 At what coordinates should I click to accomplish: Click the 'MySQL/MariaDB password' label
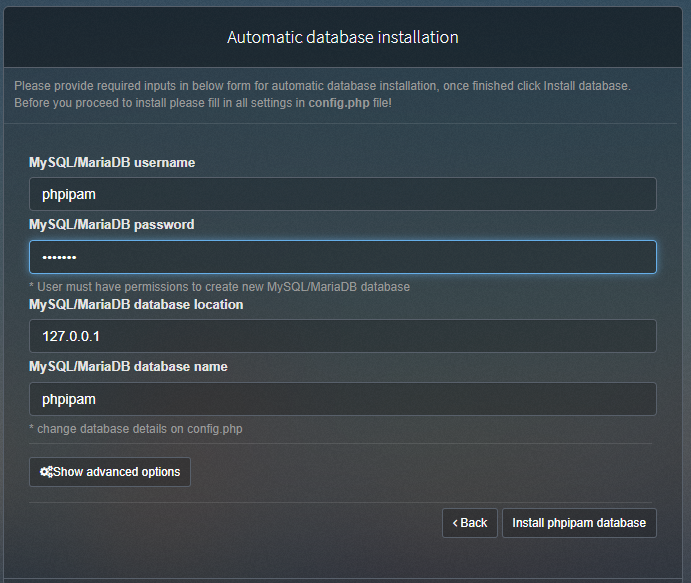coord(111,225)
